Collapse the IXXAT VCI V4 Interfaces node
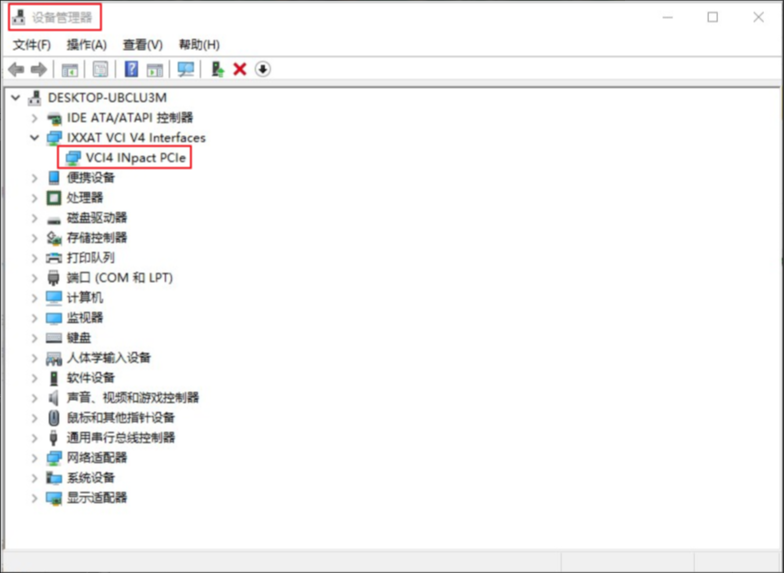The image size is (784, 573). [x=34, y=138]
